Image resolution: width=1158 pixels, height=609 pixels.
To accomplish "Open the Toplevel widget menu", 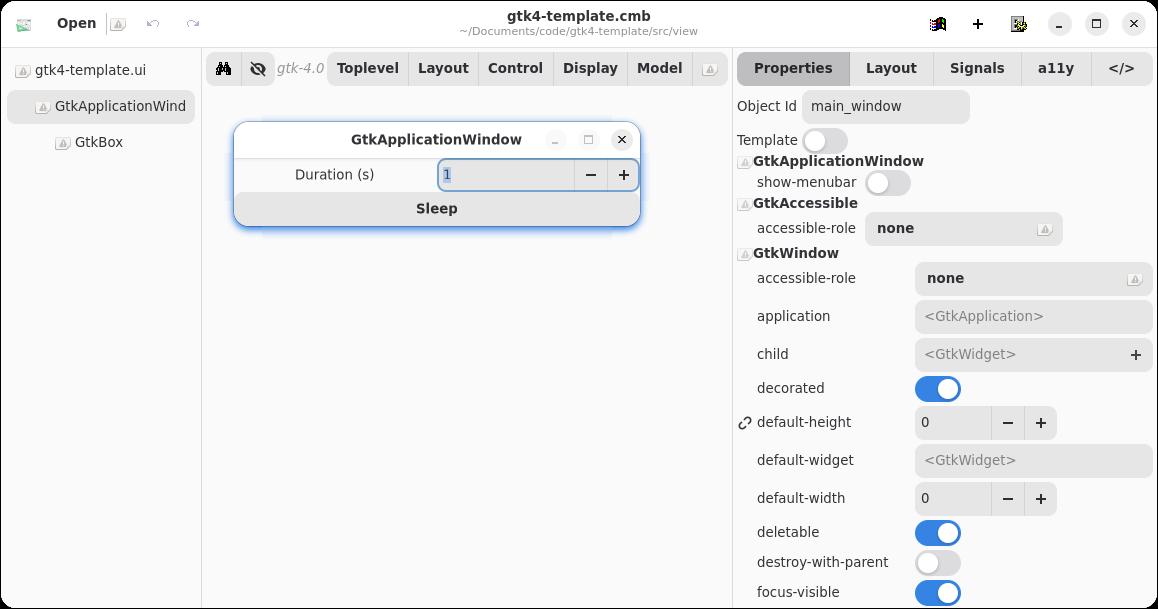I will coord(367,68).
